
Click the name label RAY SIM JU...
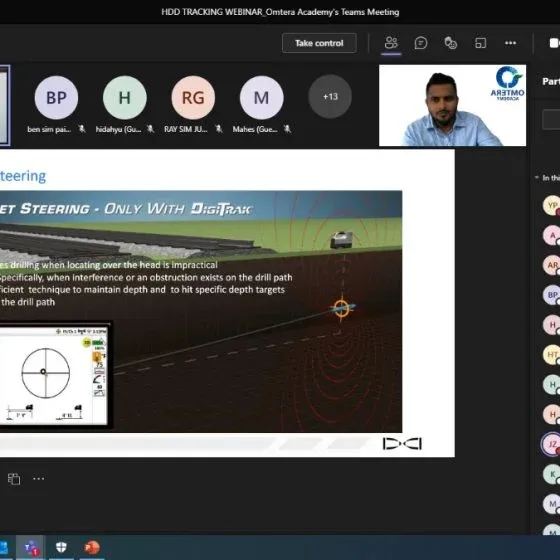(x=186, y=129)
